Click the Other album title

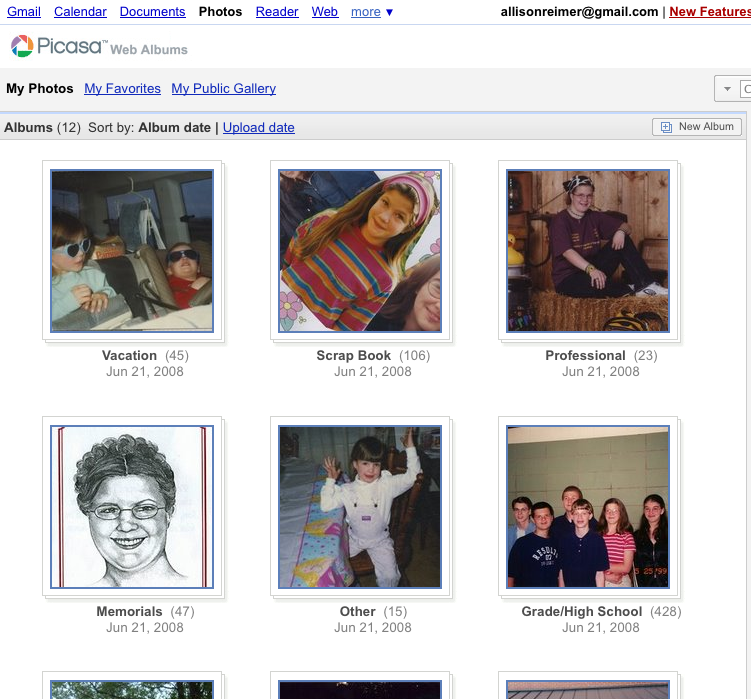coord(357,611)
